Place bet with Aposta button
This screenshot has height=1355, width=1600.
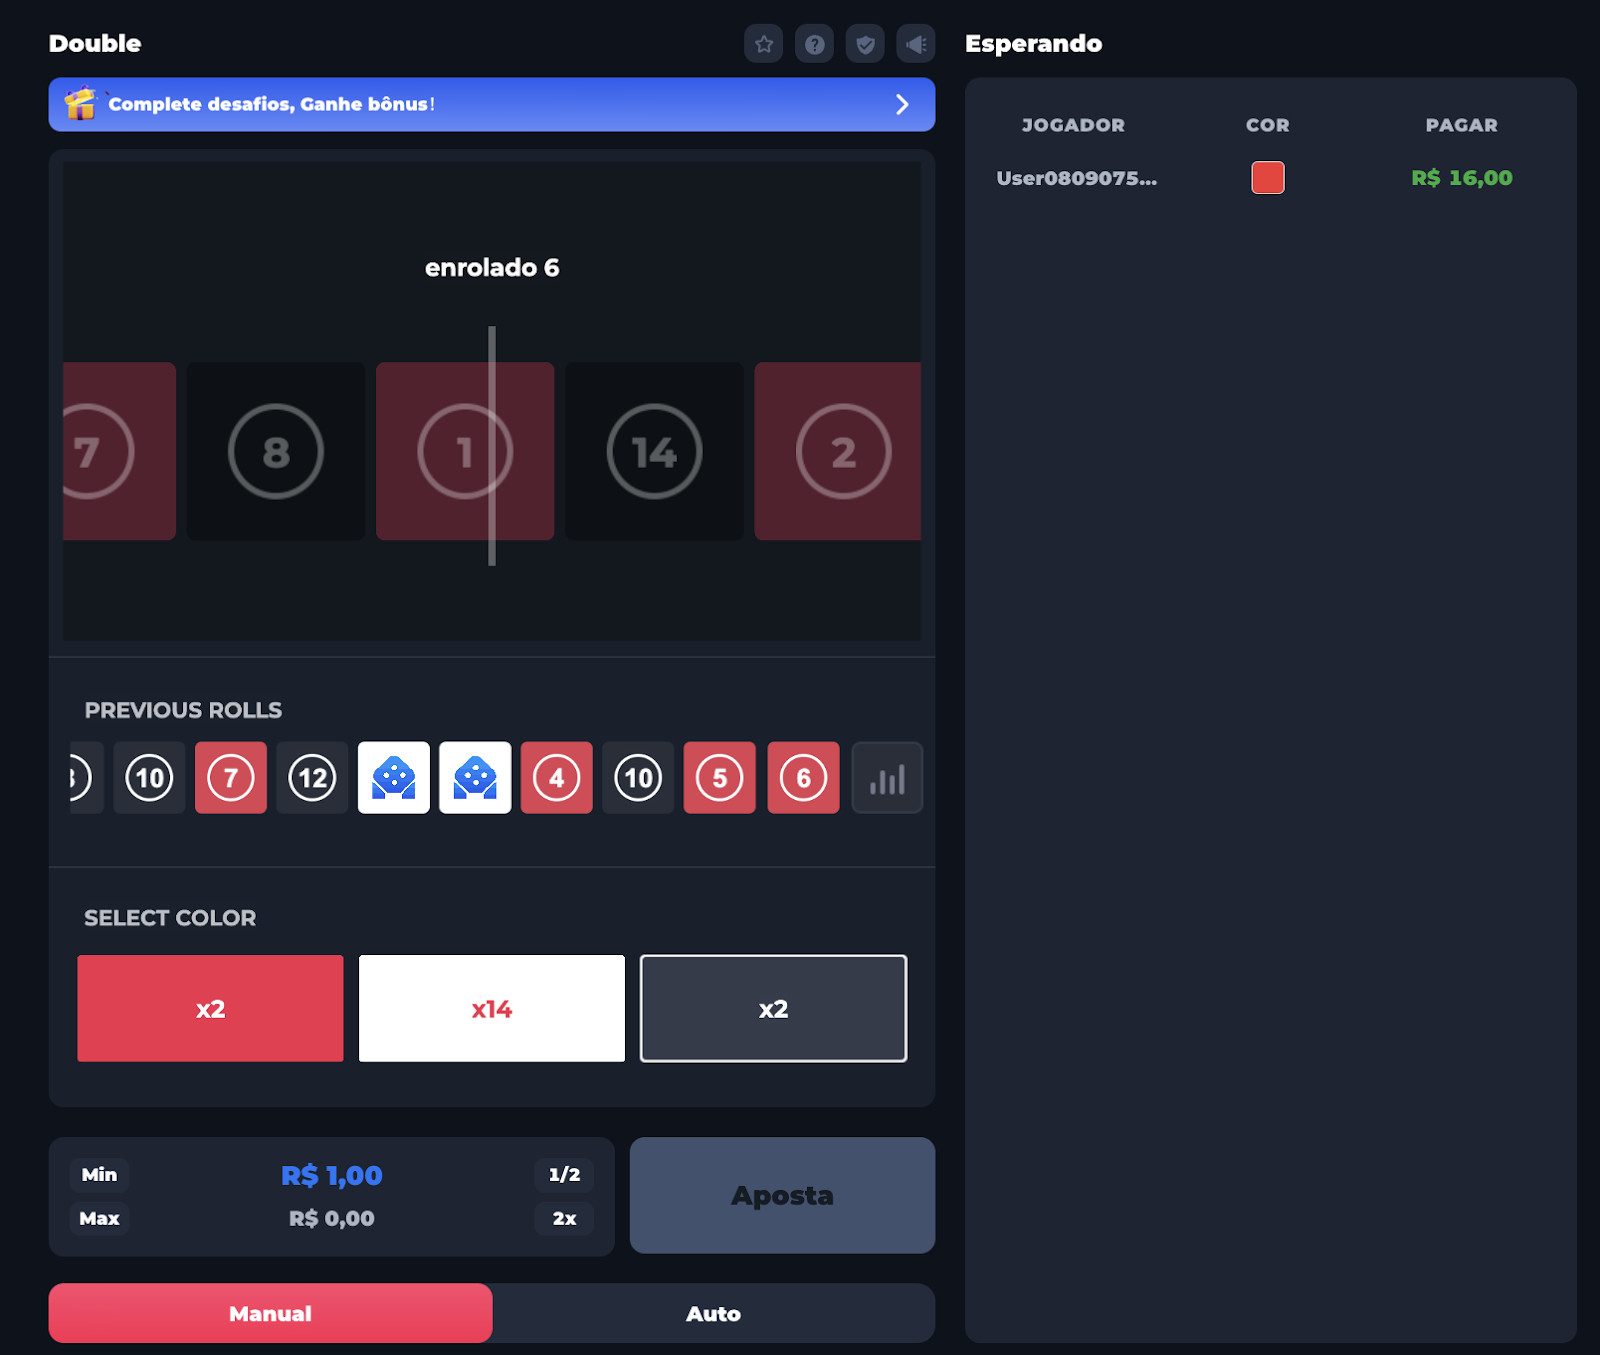point(782,1195)
